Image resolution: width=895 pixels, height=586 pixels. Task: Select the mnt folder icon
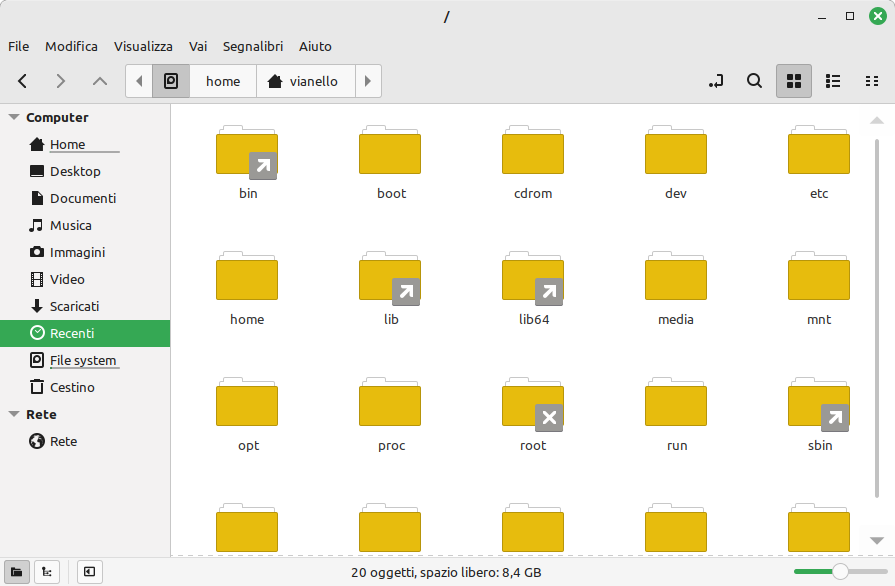point(819,276)
